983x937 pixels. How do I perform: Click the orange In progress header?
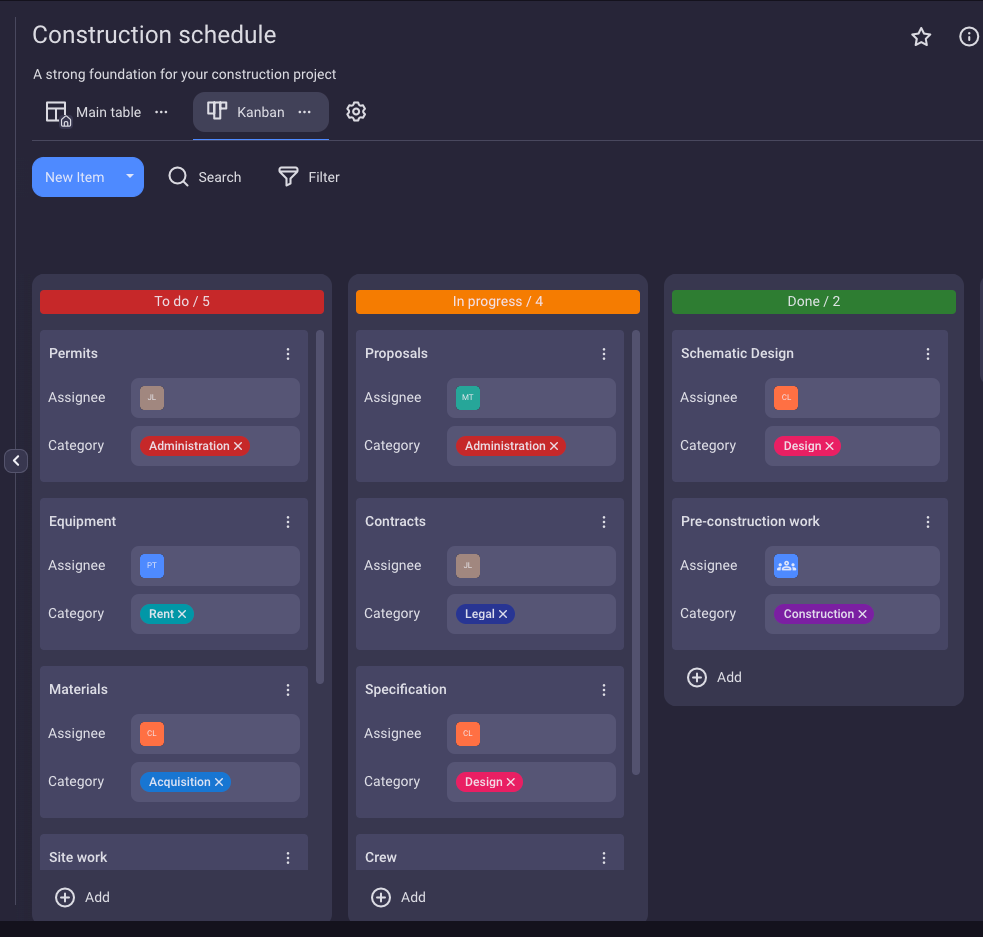498,301
